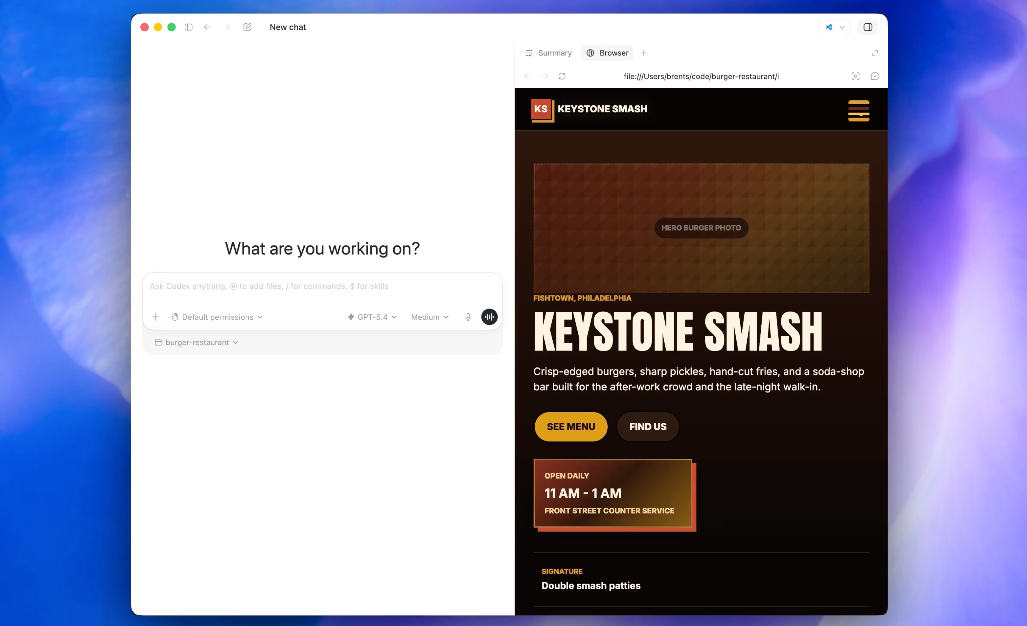Reload the browser preview page

click(562, 76)
